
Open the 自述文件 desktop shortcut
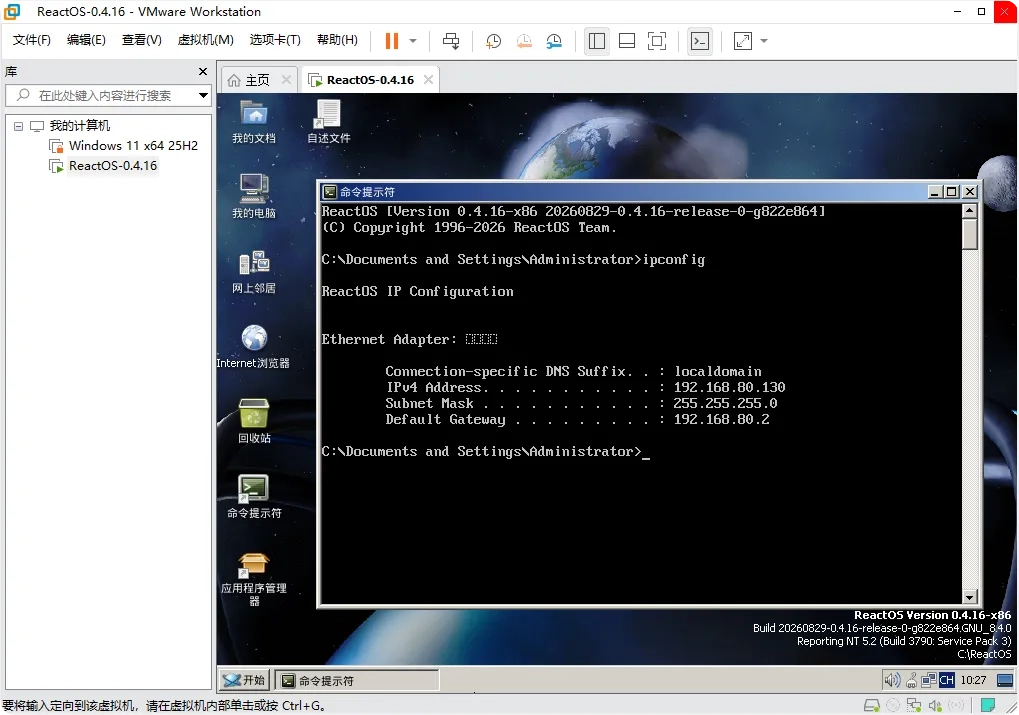328,122
